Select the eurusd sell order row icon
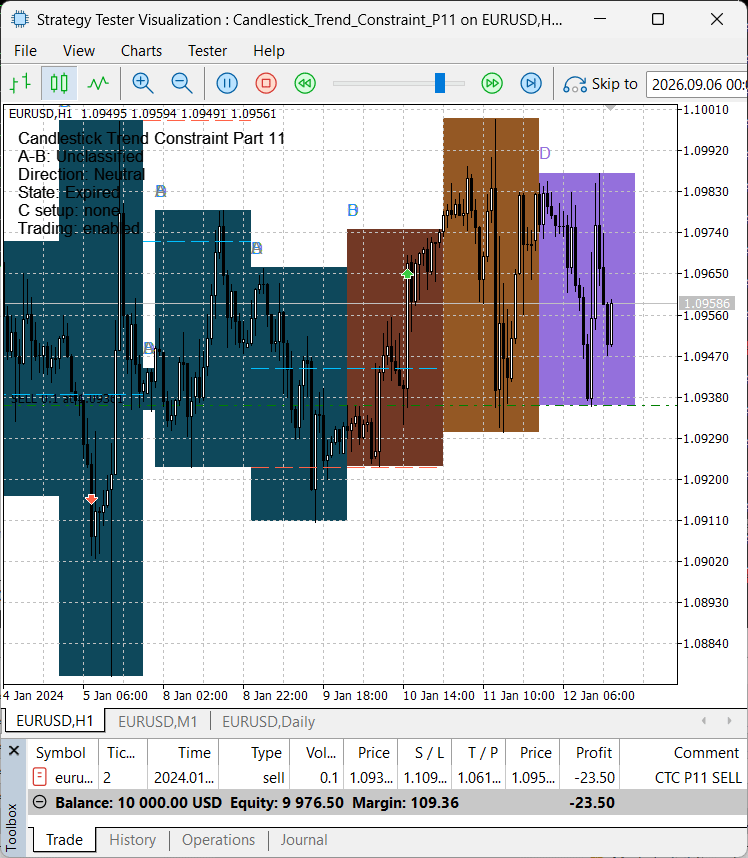 tap(40, 777)
